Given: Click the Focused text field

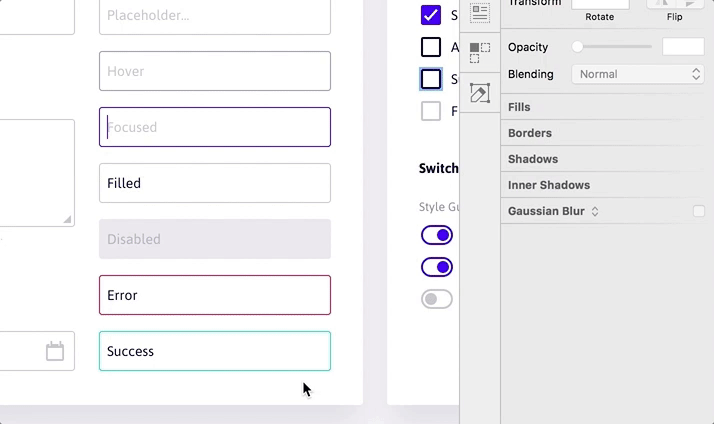Looking at the screenshot, I should click(215, 127).
